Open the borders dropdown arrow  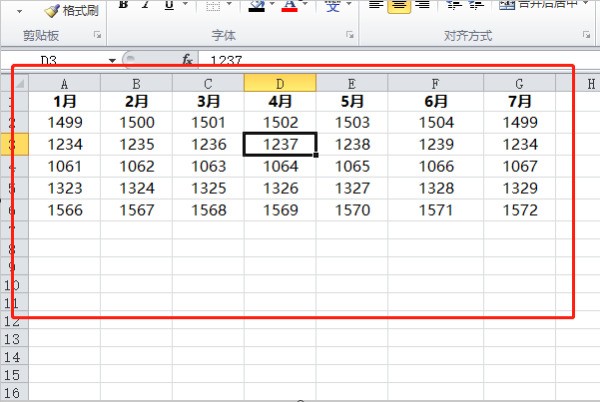point(229,6)
